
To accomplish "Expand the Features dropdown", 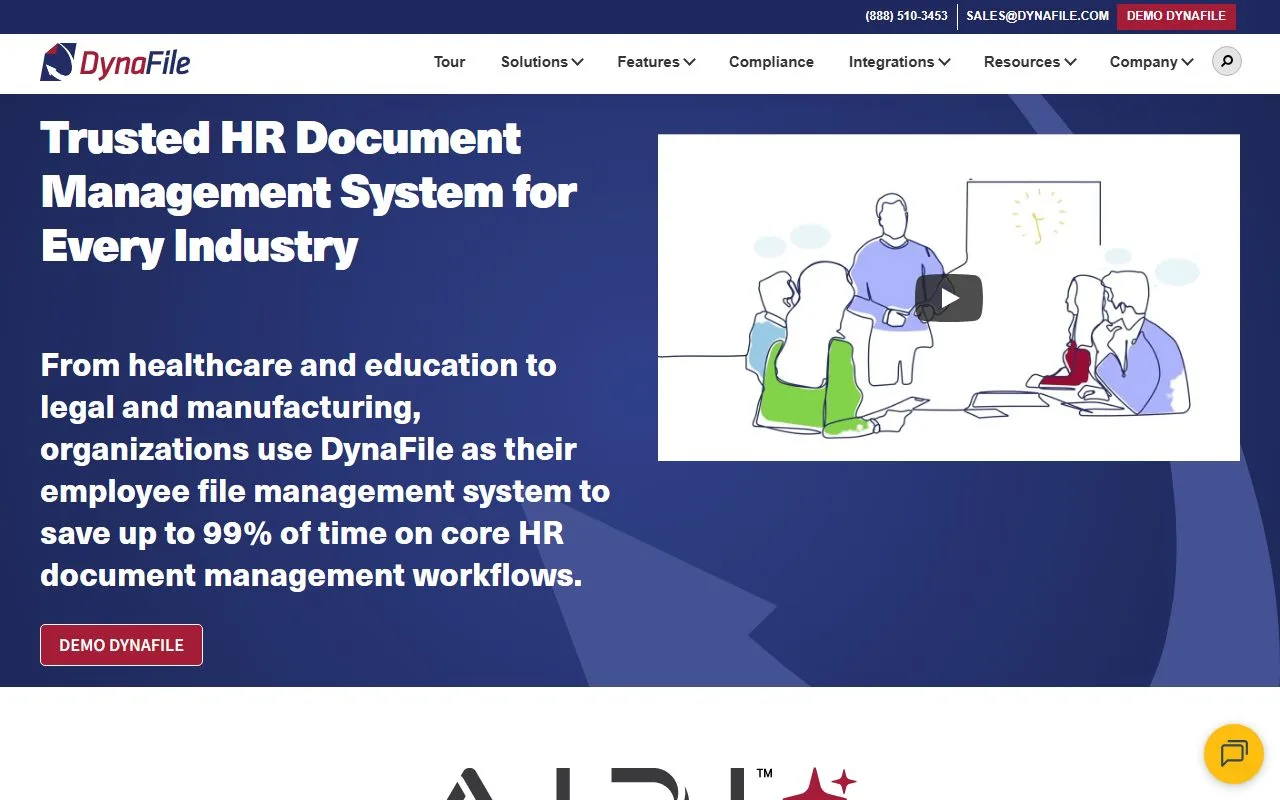I will (656, 62).
